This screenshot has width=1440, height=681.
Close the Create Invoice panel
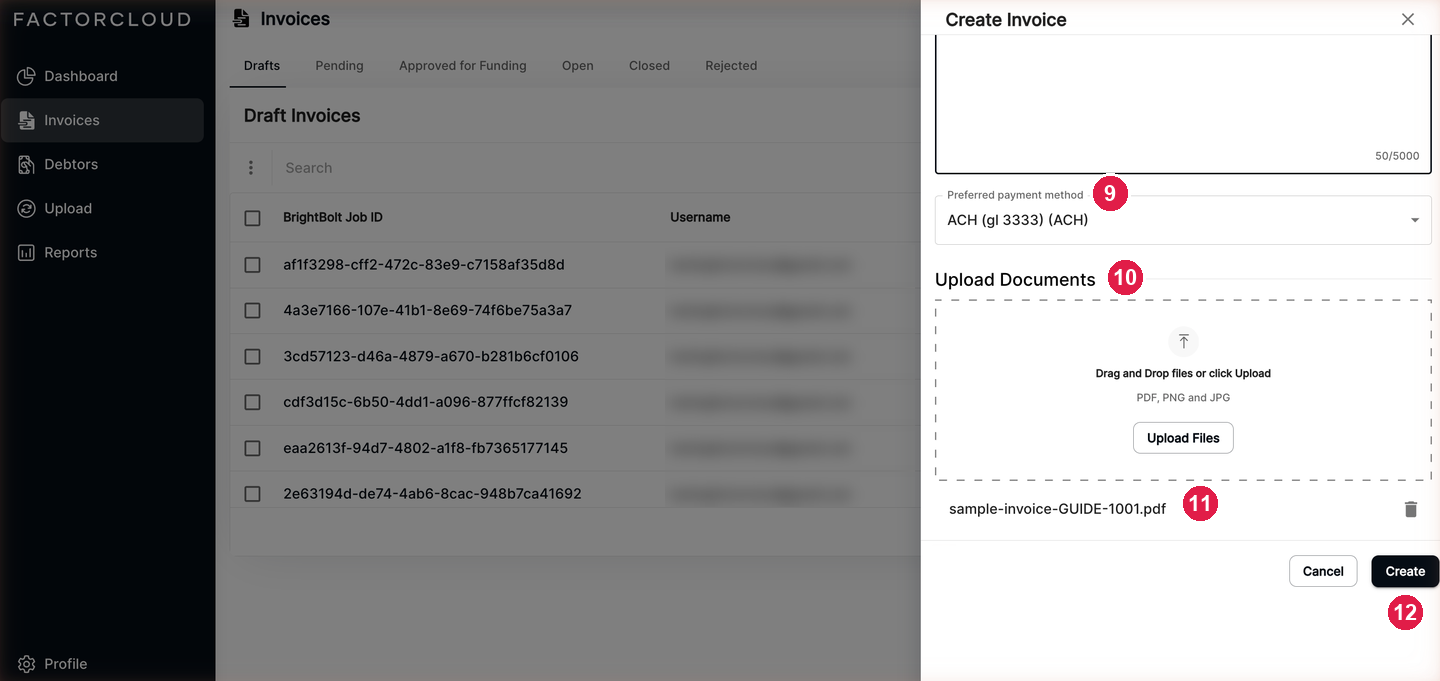pyautogui.click(x=1408, y=19)
